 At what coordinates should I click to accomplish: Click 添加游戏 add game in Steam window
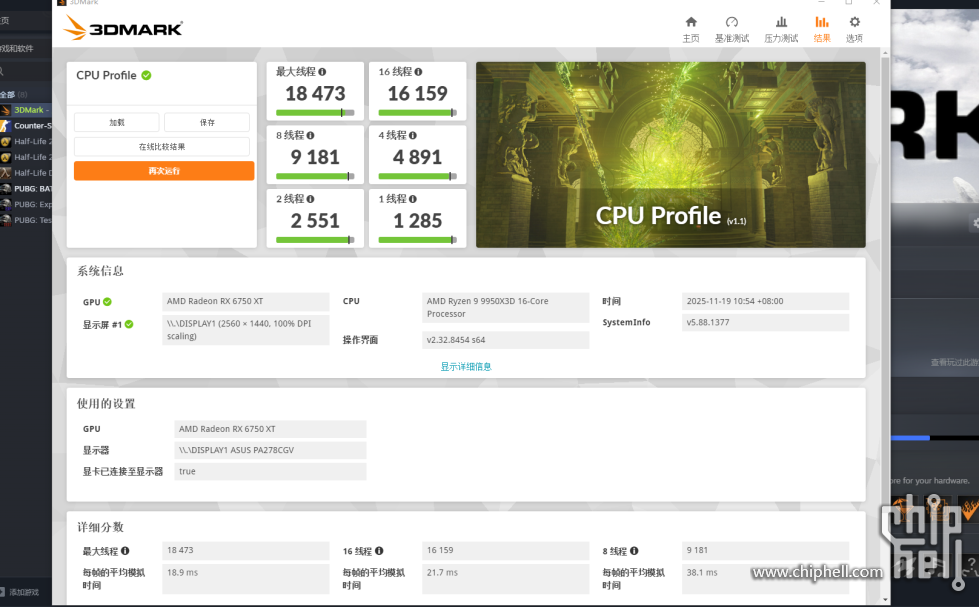click(x=19, y=592)
